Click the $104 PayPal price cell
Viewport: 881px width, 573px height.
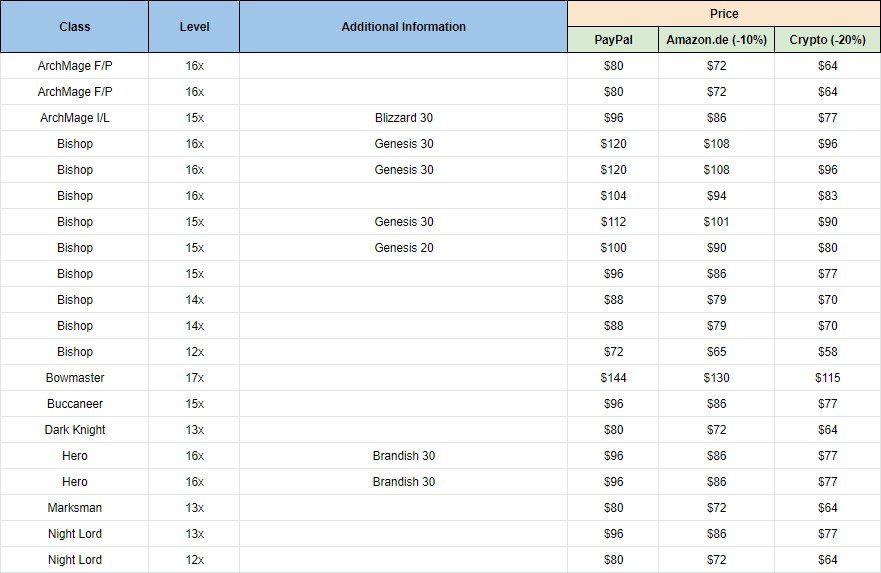(x=613, y=196)
